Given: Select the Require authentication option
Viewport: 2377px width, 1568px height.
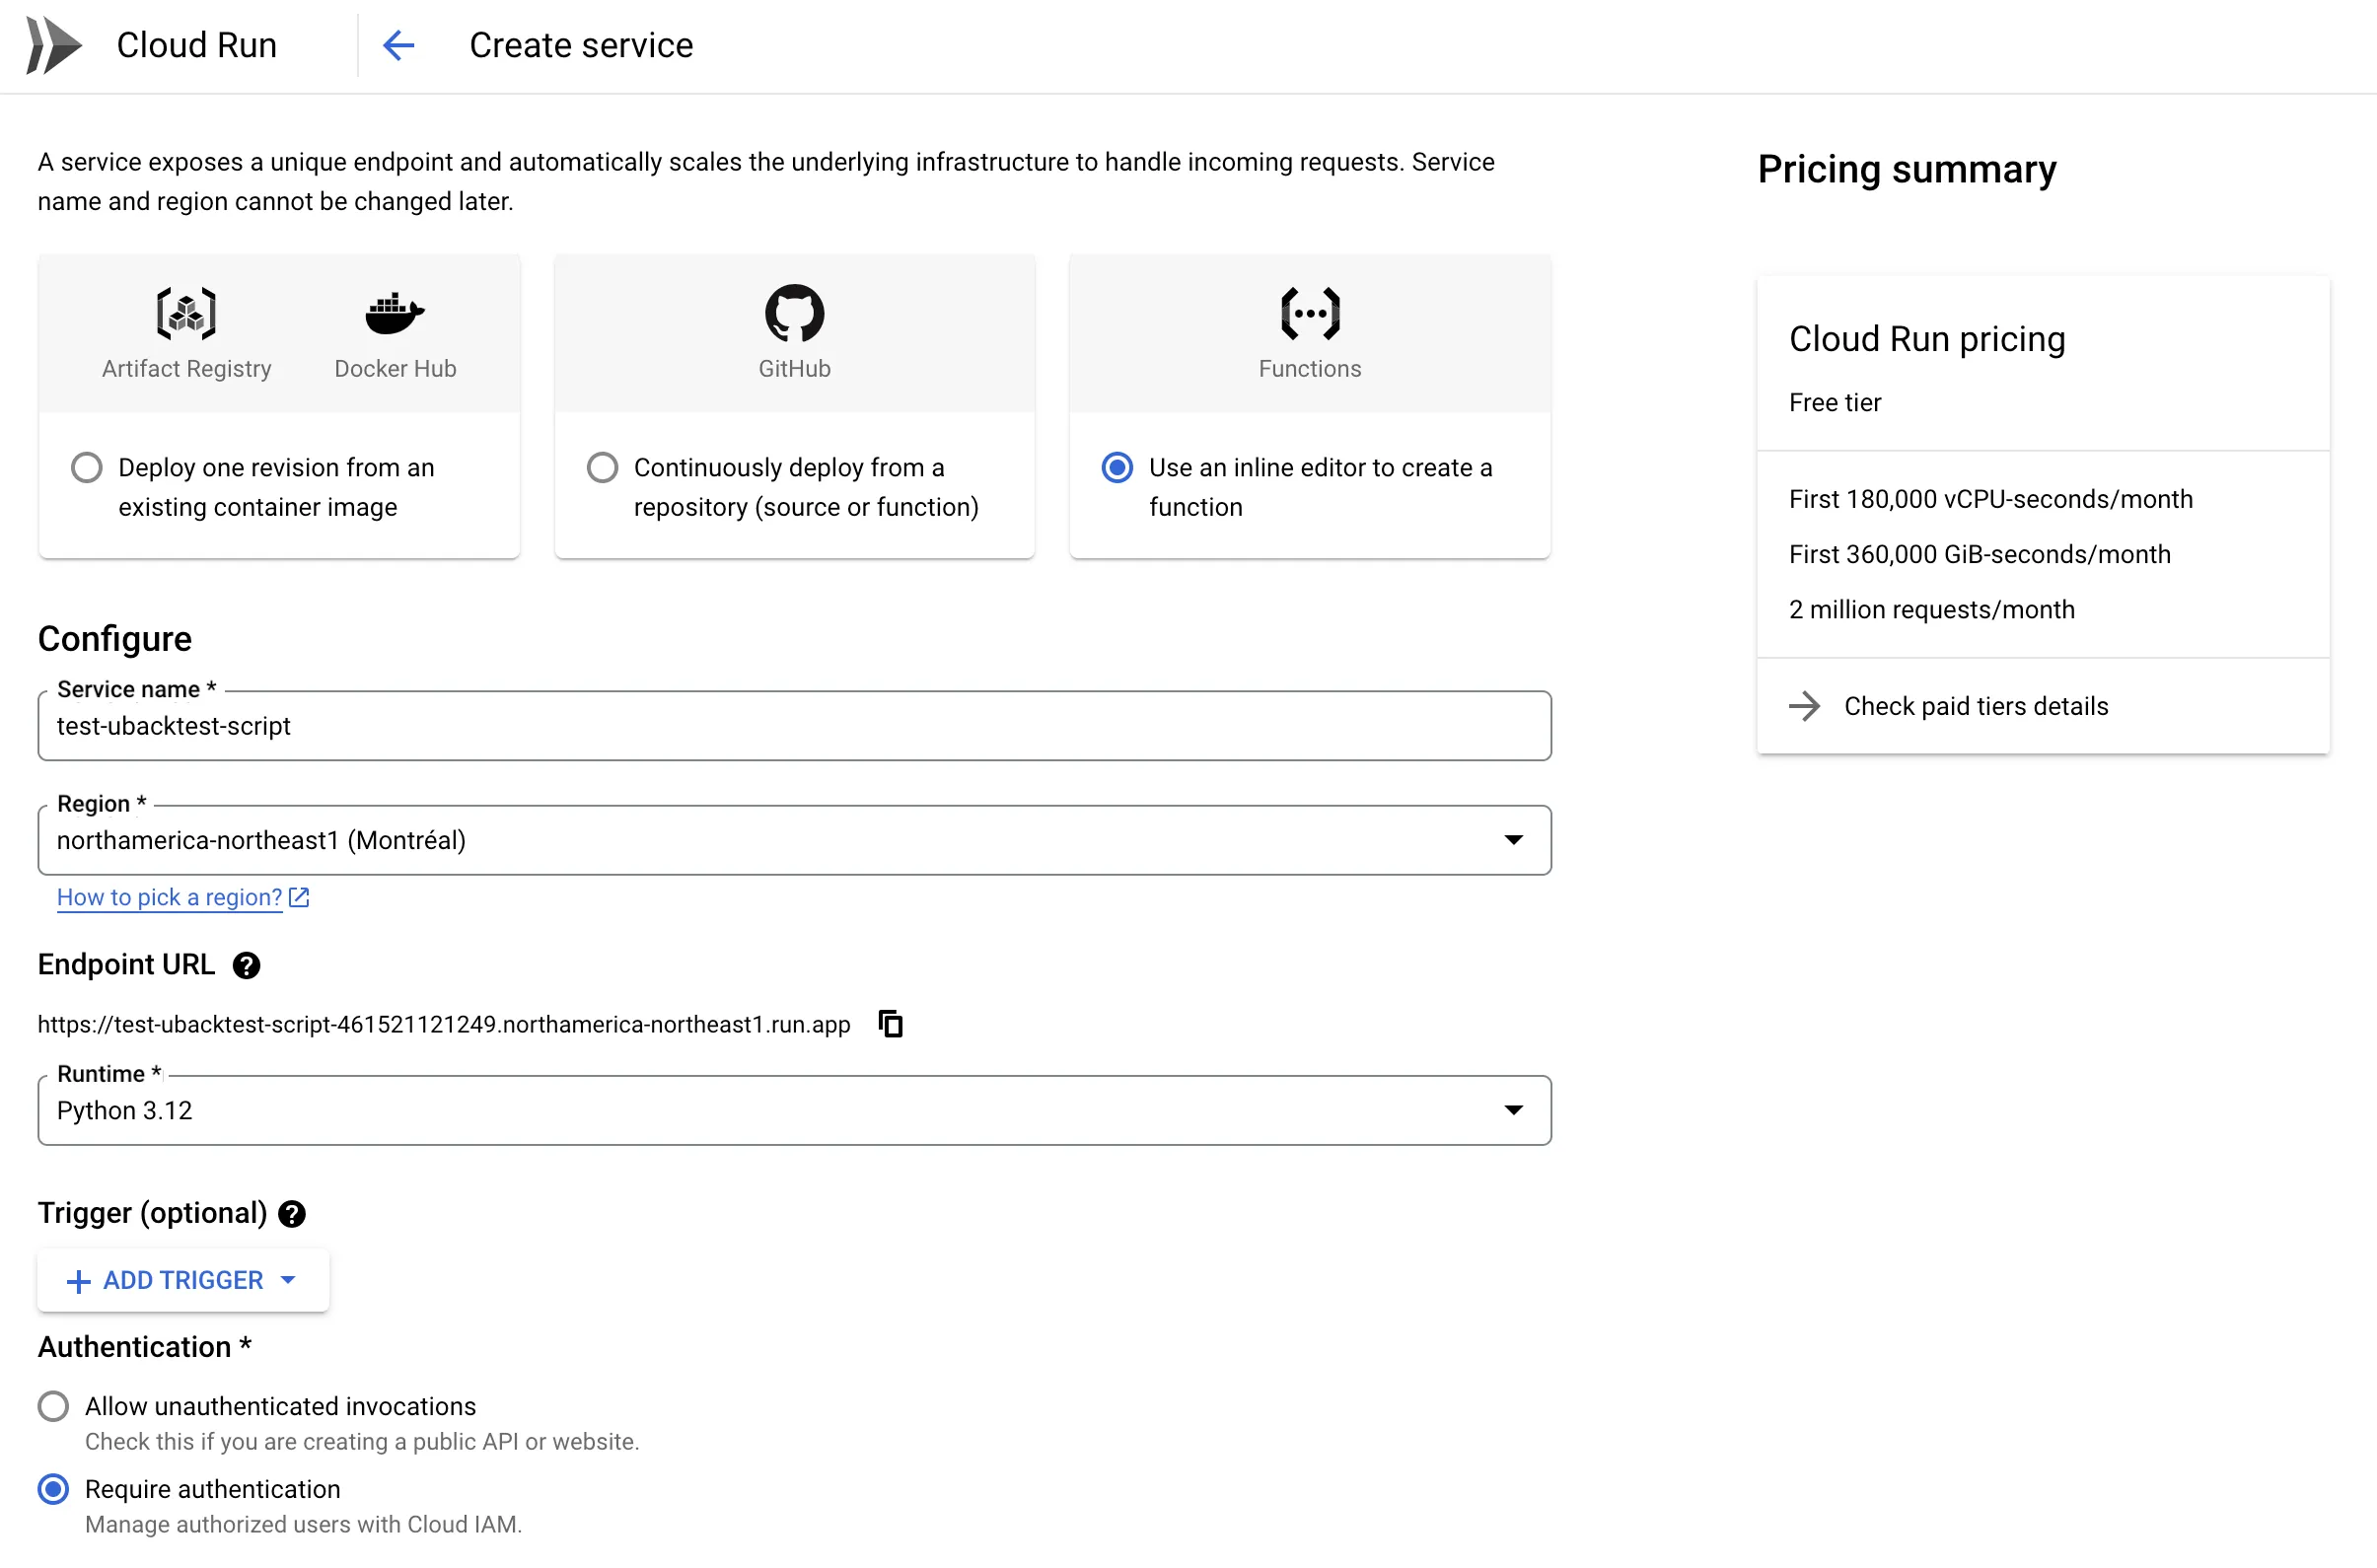Looking at the screenshot, I should [x=53, y=1489].
